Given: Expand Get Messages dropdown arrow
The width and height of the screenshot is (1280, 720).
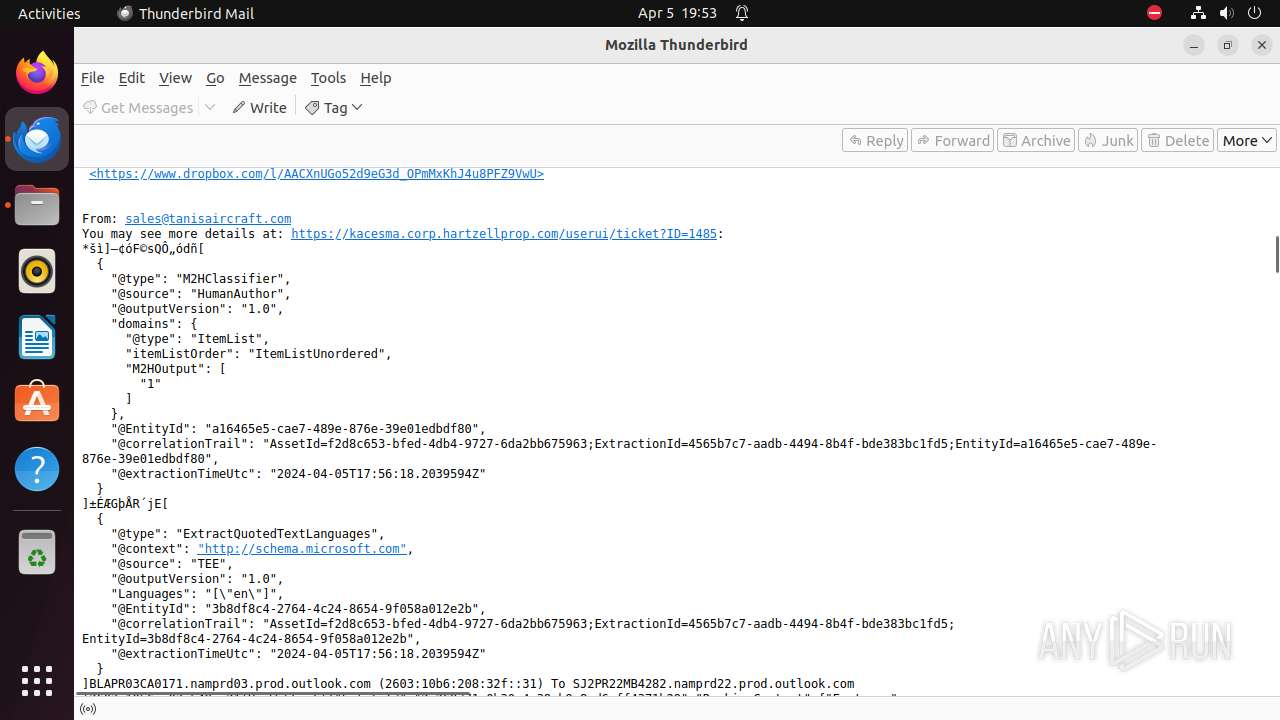Looking at the screenshot, I should pos(210,107).
